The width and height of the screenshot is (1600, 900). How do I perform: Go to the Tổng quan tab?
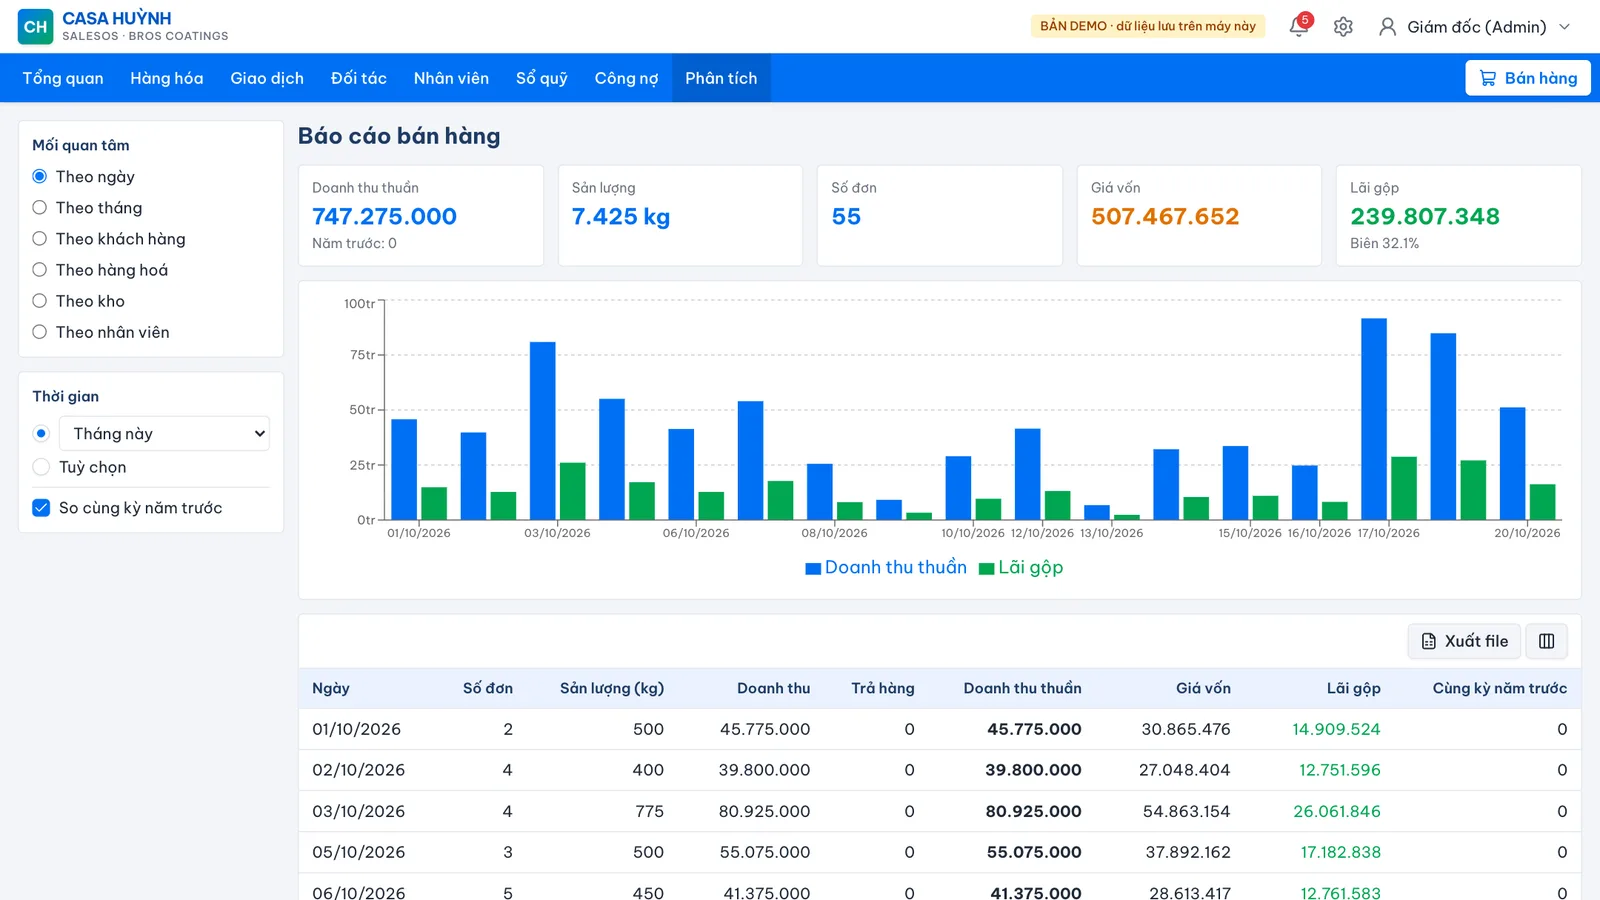[63, 78]
